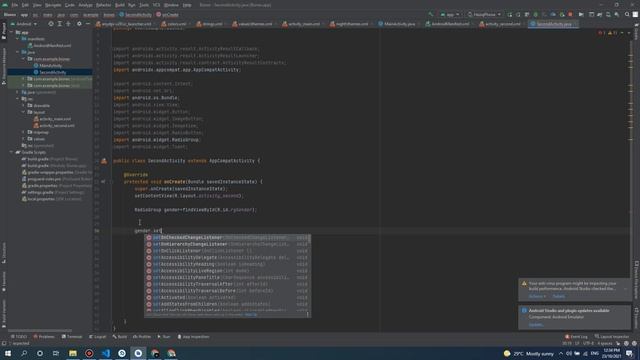Open Visual Studio Code from the taskbar
Image resolution: width=640 pixels, height=360 pixels.
tap(105, 353)
